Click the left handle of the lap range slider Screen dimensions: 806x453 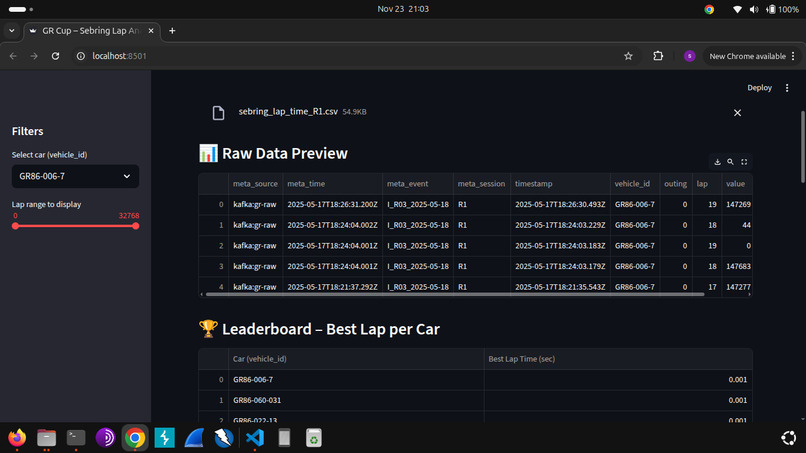click(15, 226)
